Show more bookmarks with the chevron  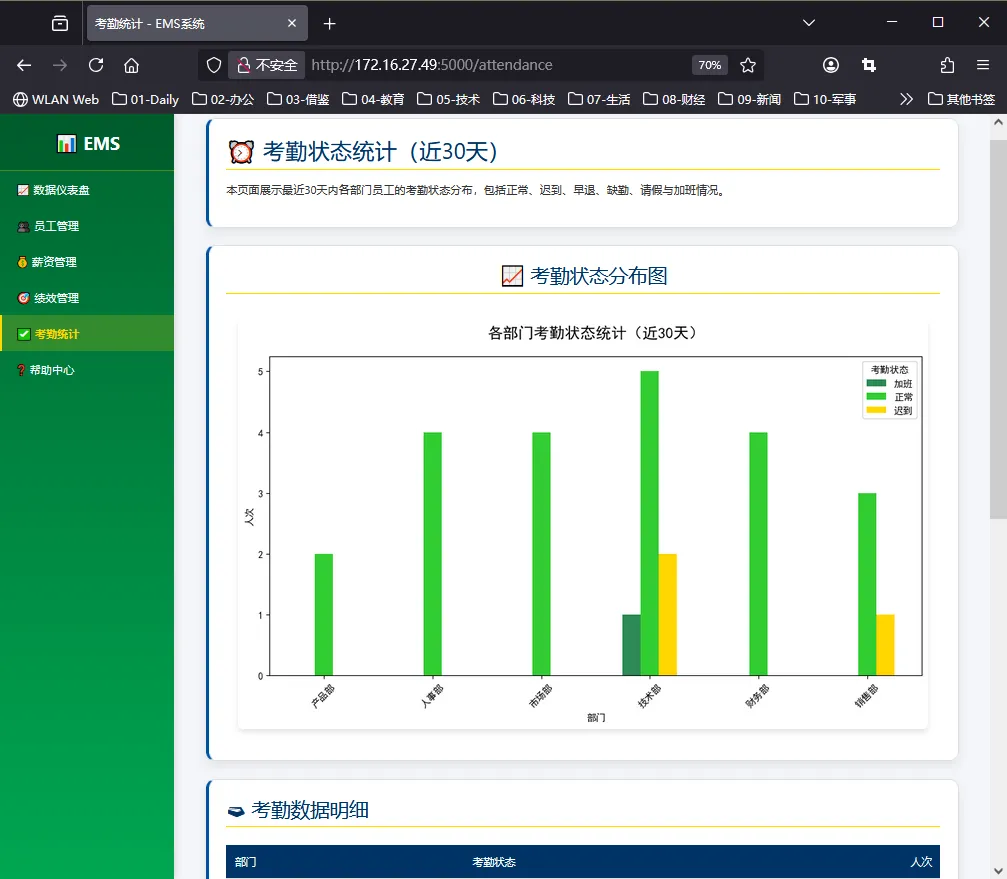coord(906,99)
